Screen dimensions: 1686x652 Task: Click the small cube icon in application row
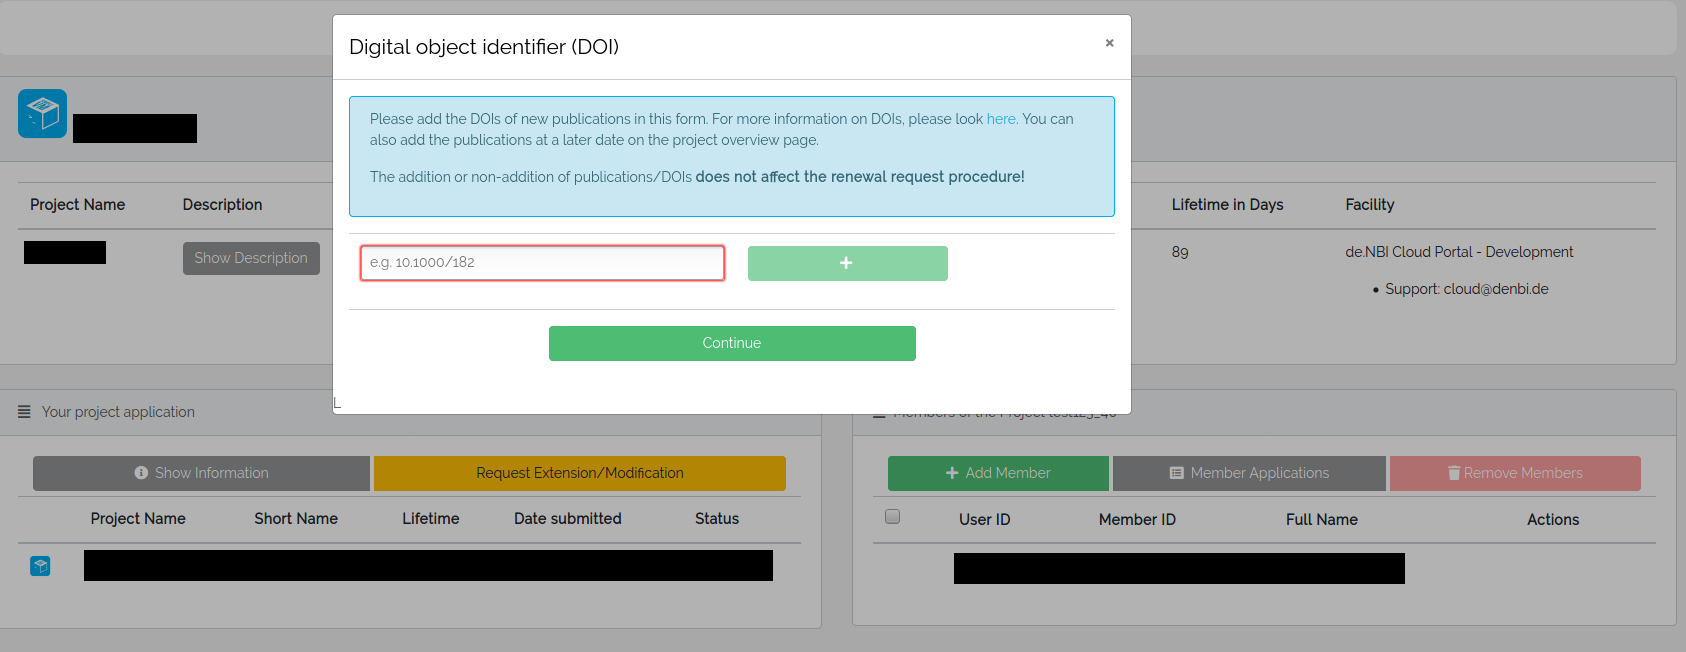(40, 566)
